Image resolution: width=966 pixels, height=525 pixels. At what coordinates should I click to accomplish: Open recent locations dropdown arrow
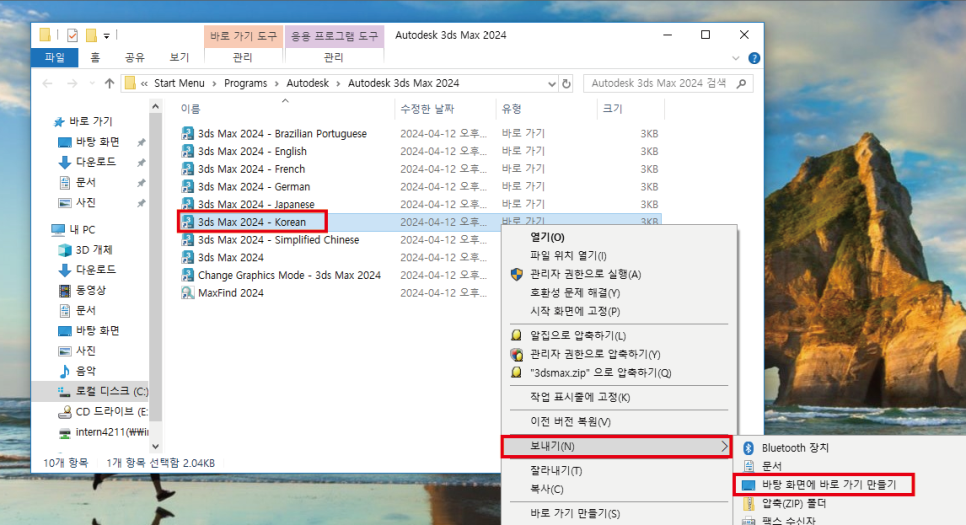point(92,83)
